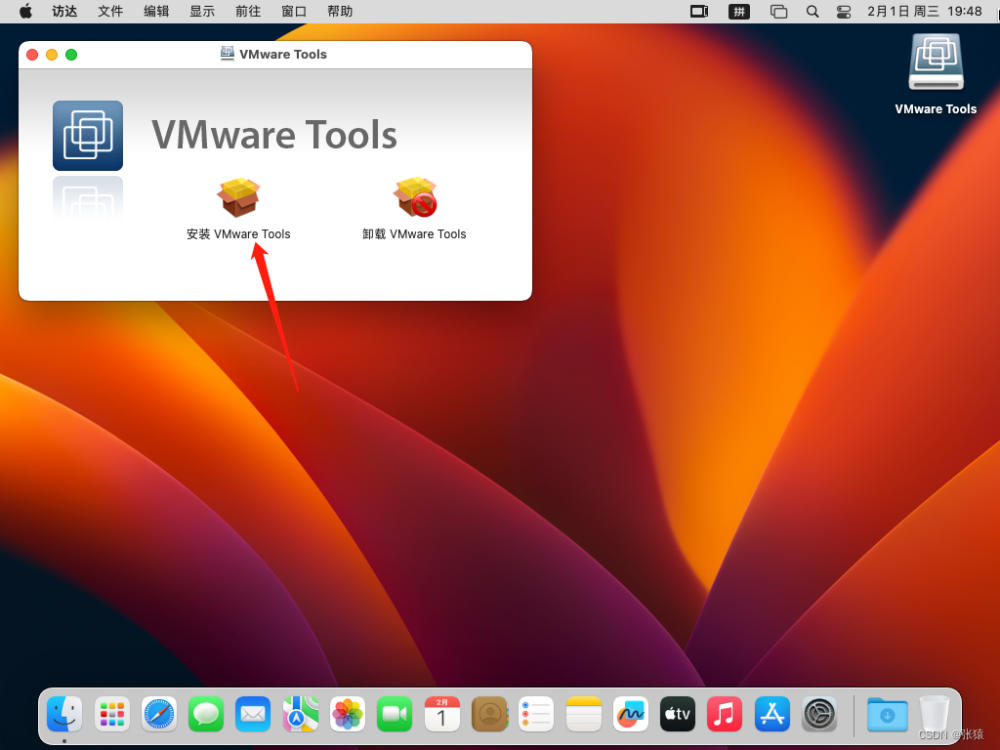Open the 卸载 VMware Tools uninstaller package icon

415,197
